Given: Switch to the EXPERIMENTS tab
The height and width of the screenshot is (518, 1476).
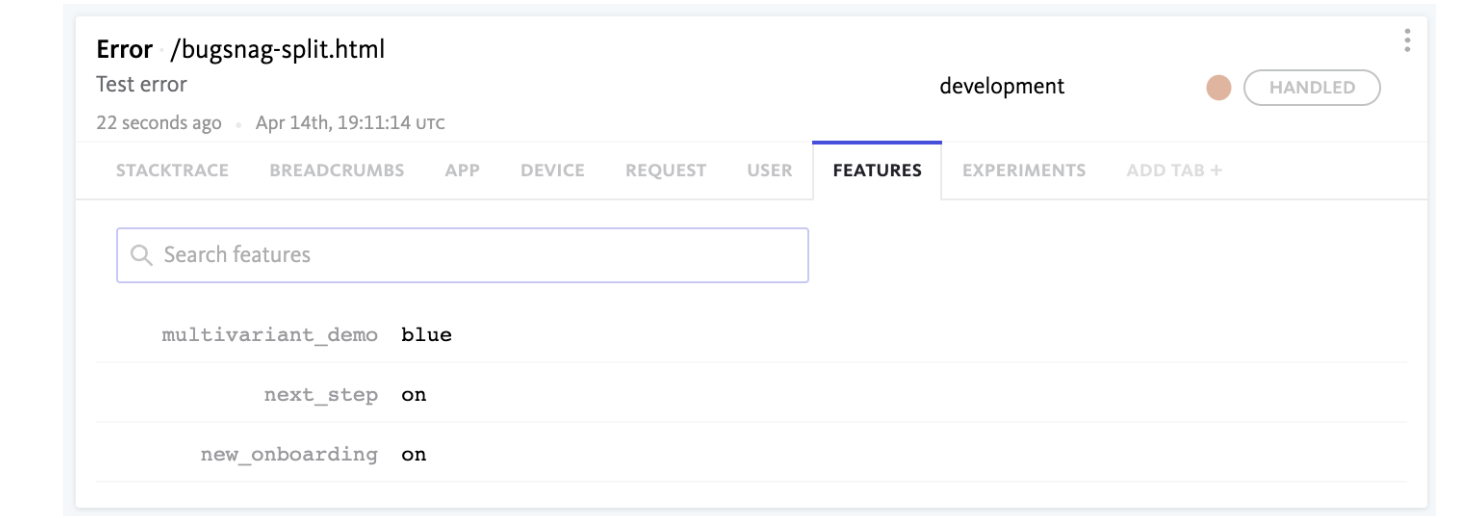Looking at the screenshot, I should click(x=1023, y=170).
